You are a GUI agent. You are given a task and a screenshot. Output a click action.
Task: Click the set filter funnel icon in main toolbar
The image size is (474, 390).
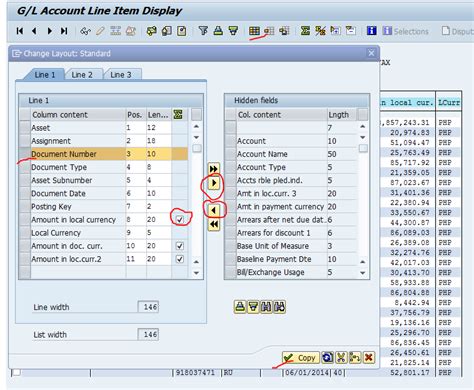pos(203,31)
